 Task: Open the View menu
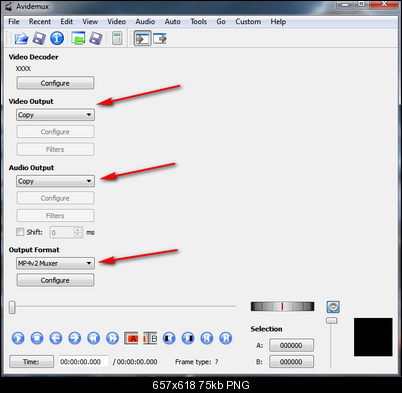tap(90, 22)
